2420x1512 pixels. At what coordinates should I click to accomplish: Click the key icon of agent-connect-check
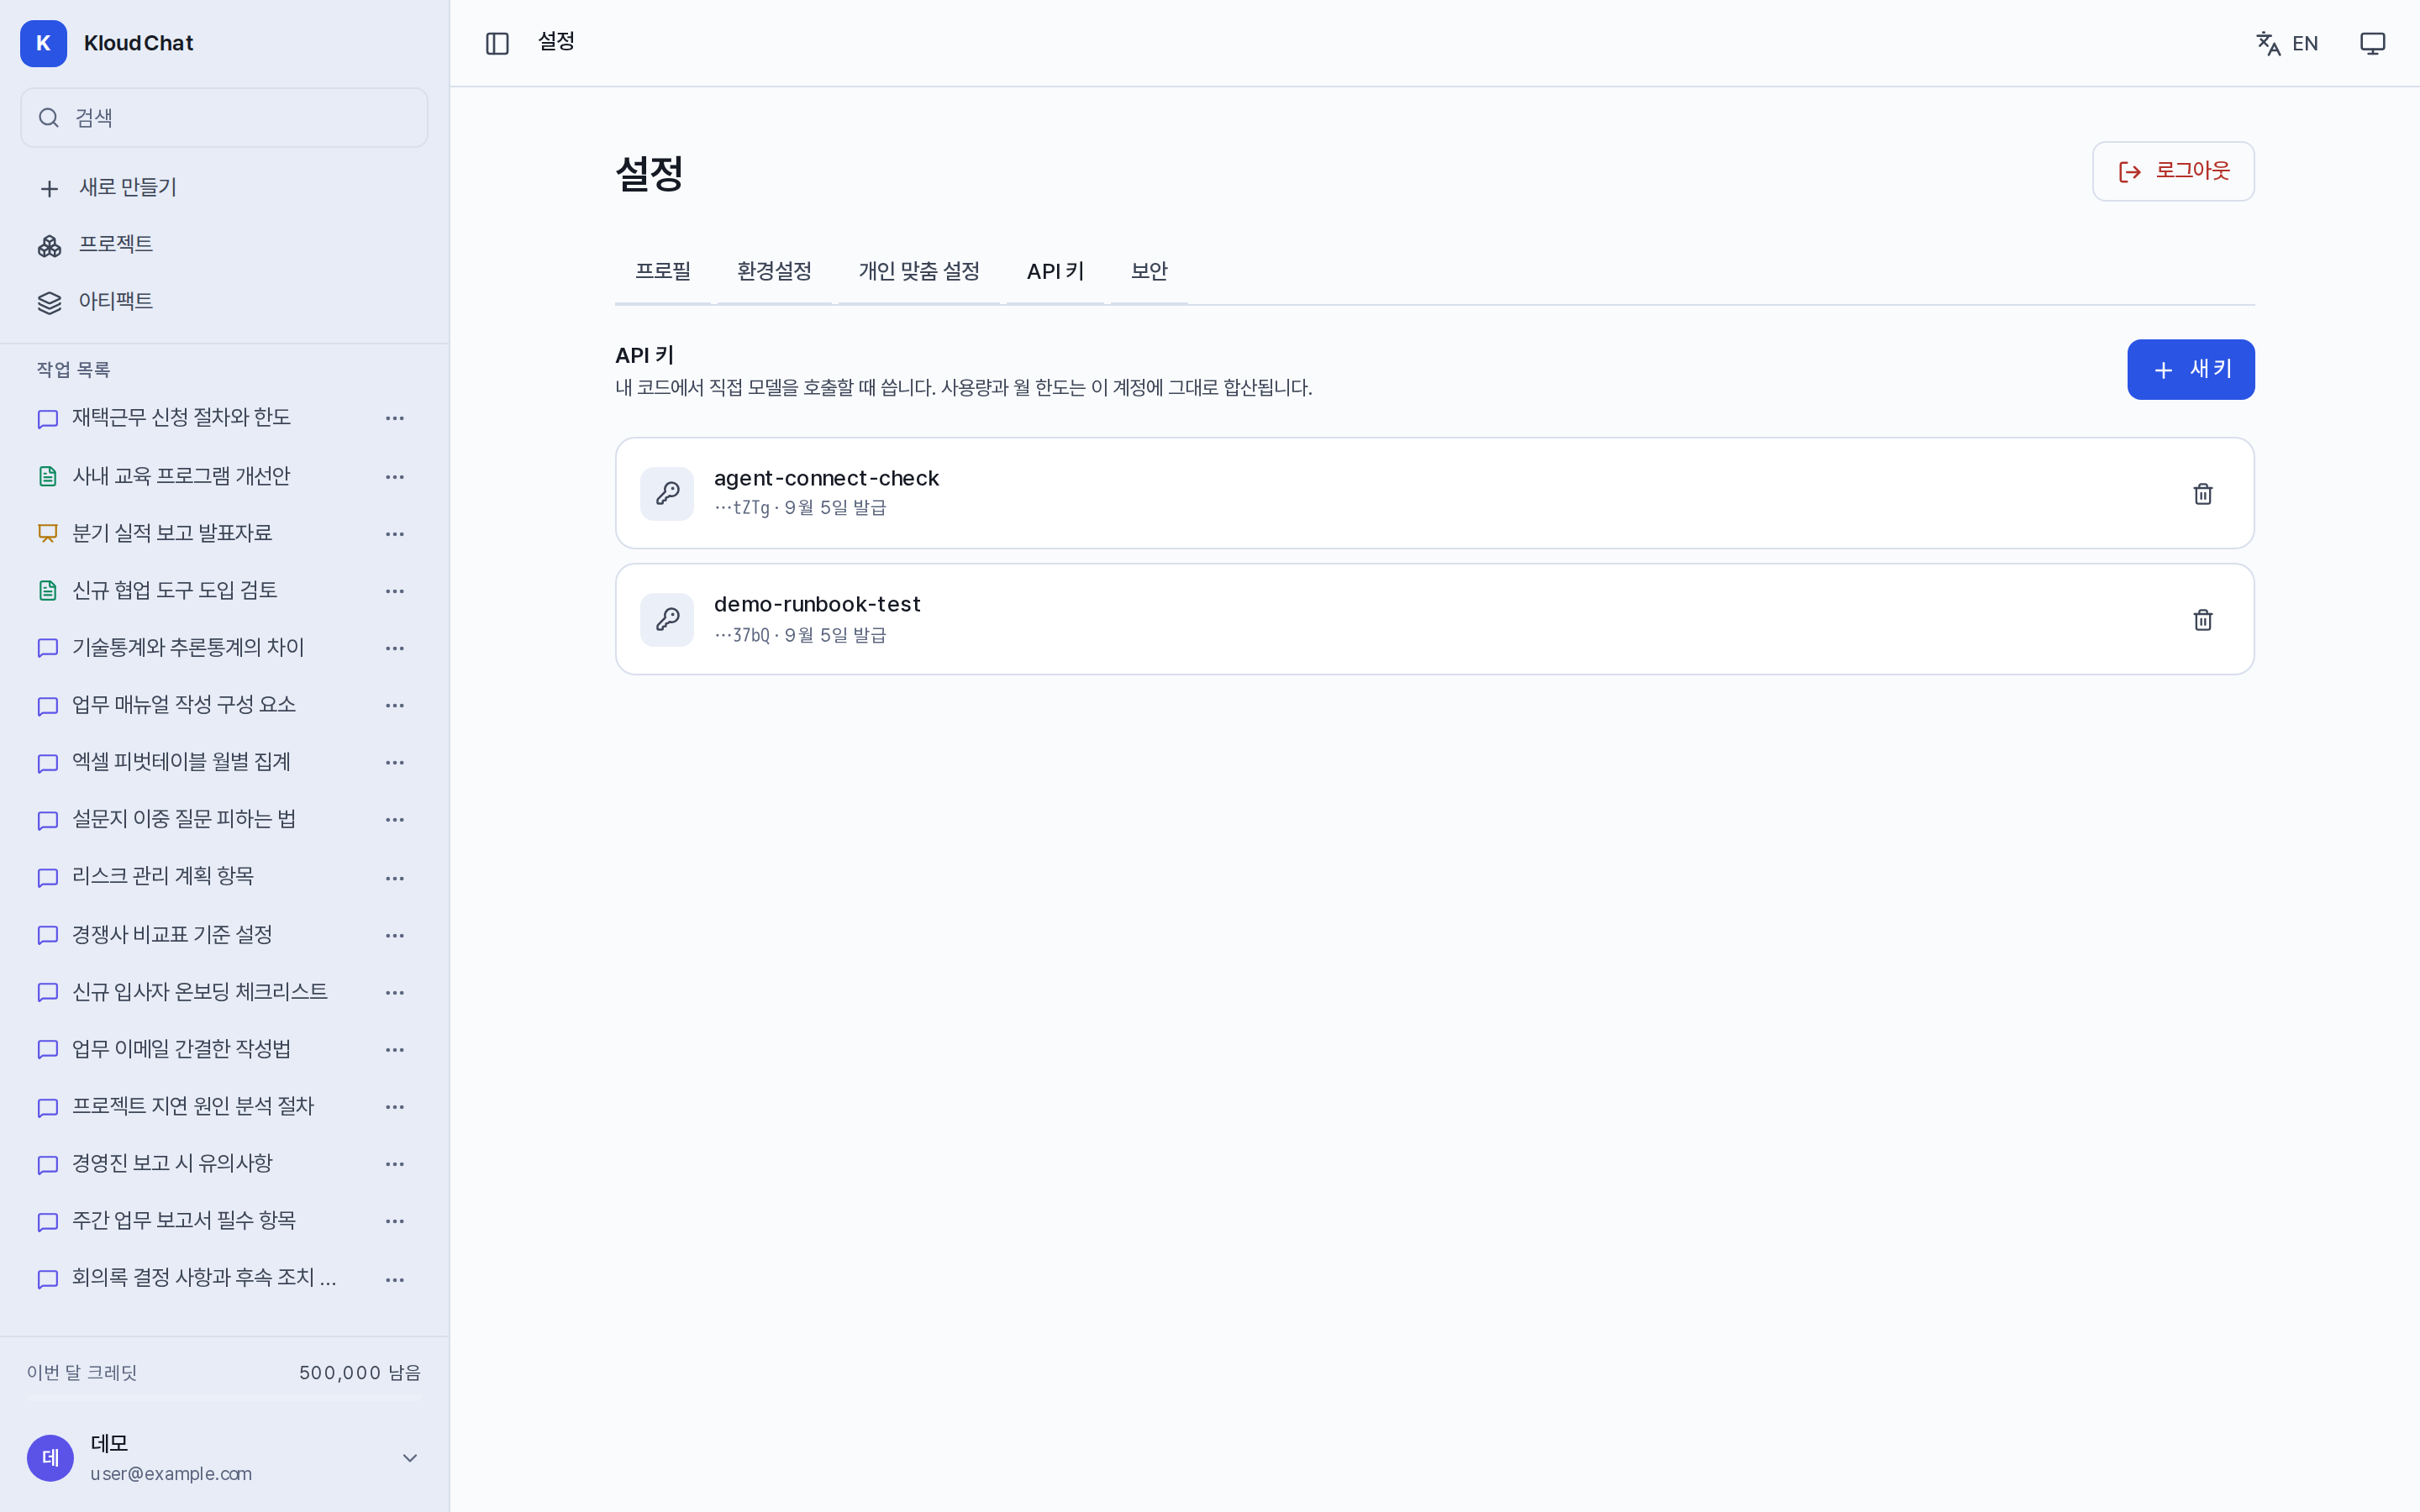667,494
